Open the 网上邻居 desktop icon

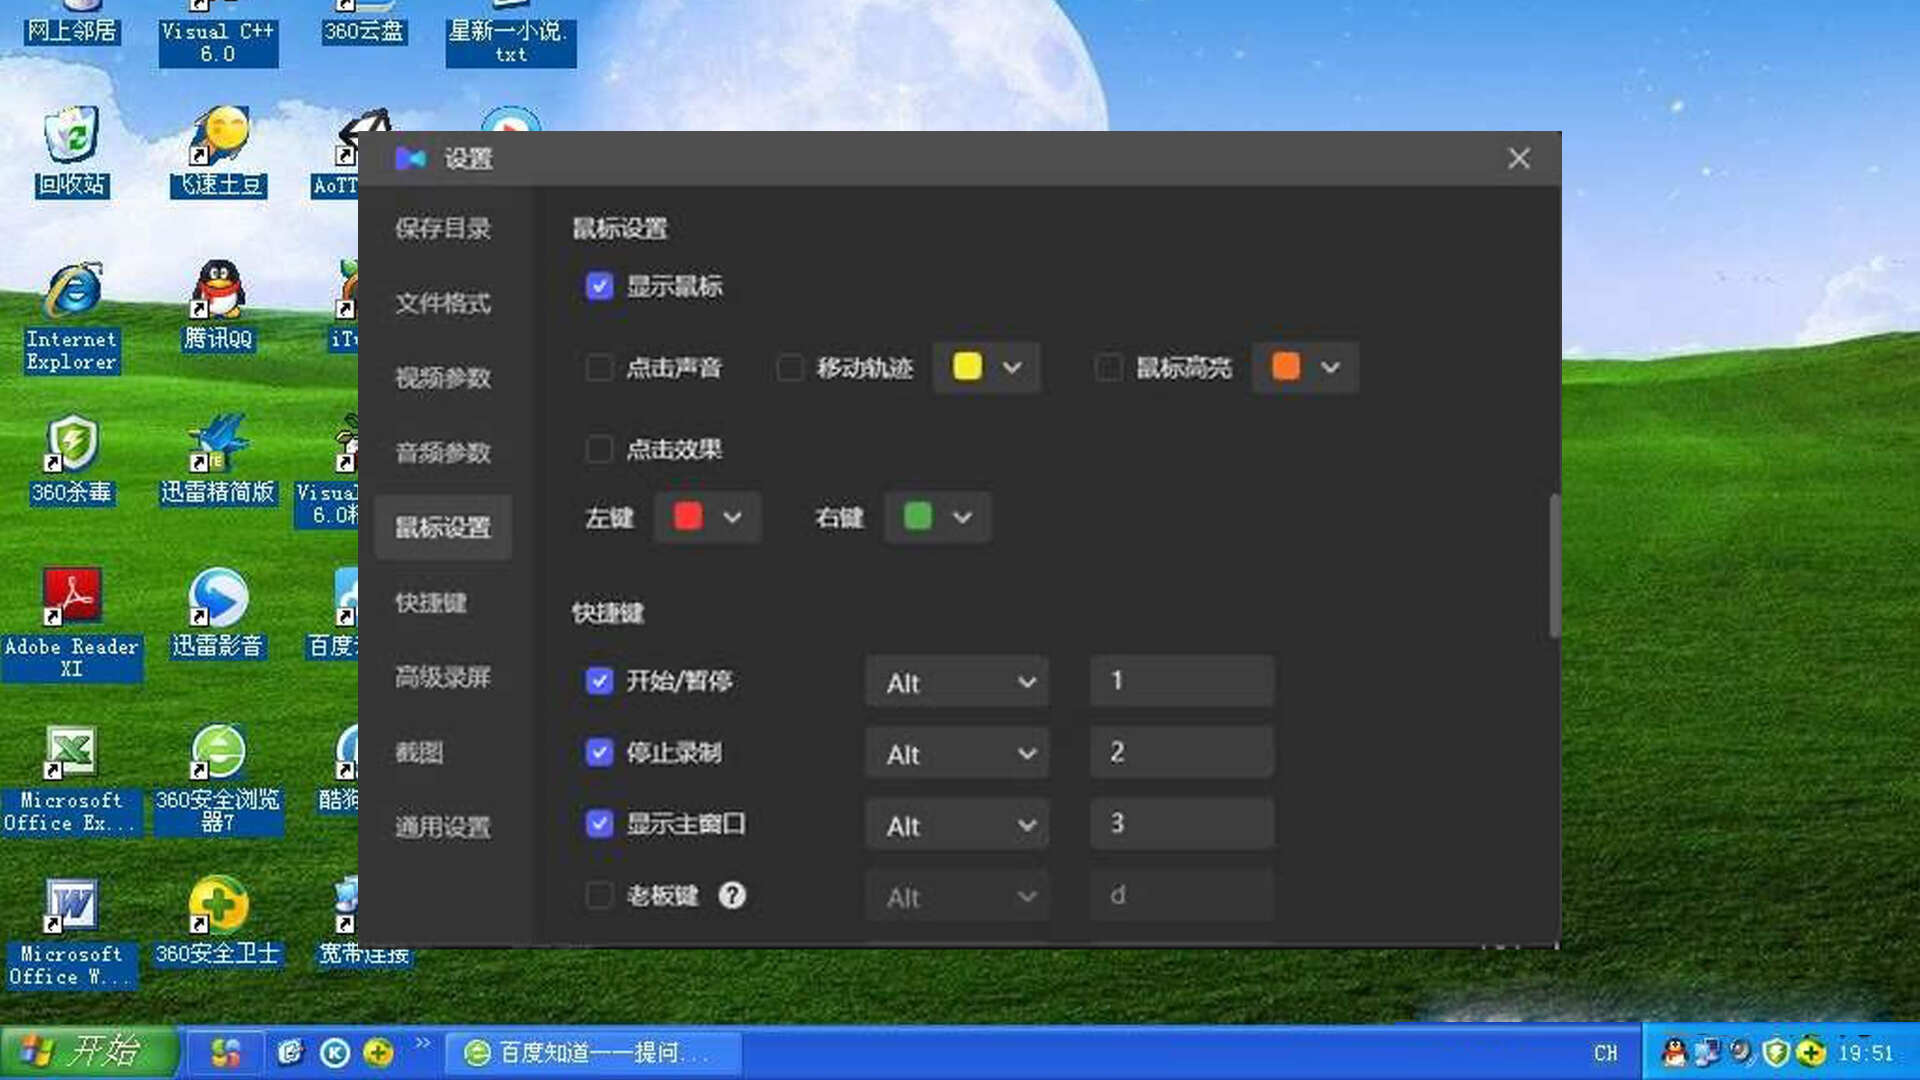[x=72, y=24]
